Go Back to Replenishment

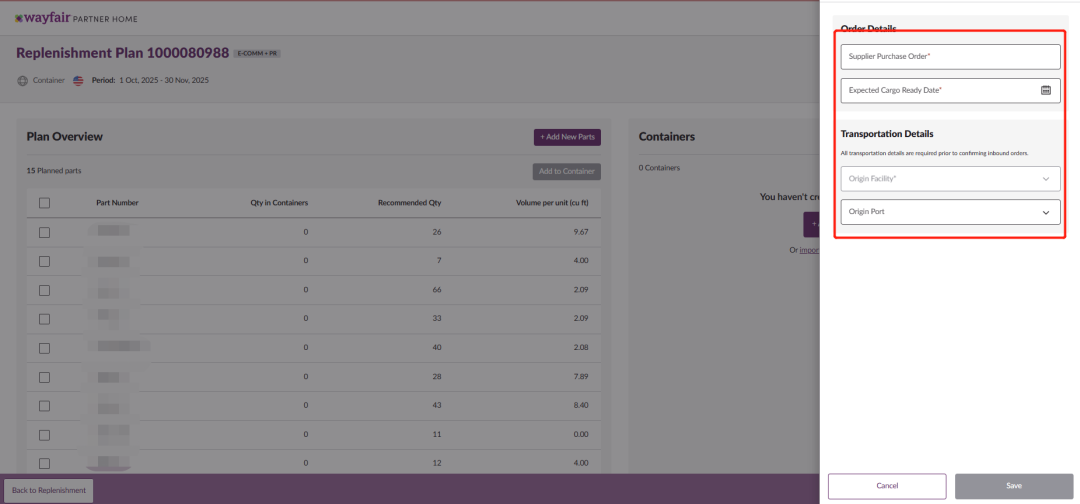tap(49, 490)
